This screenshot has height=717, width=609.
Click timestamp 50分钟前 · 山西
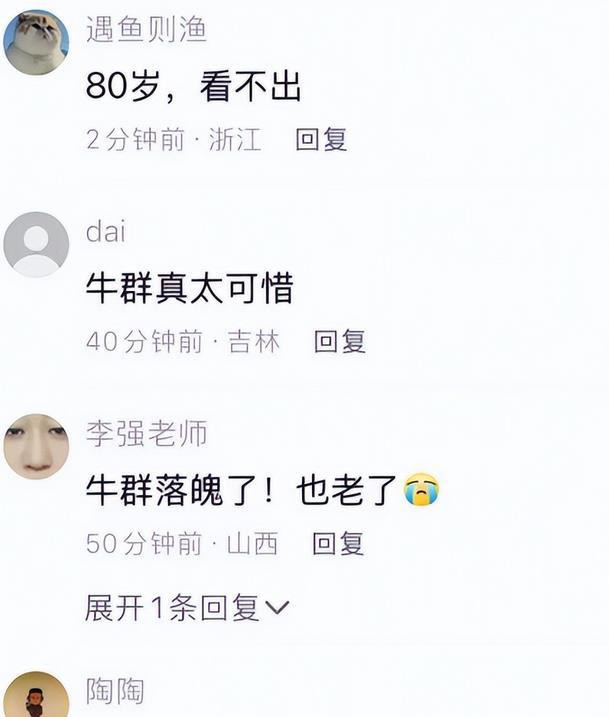(182, 543)
